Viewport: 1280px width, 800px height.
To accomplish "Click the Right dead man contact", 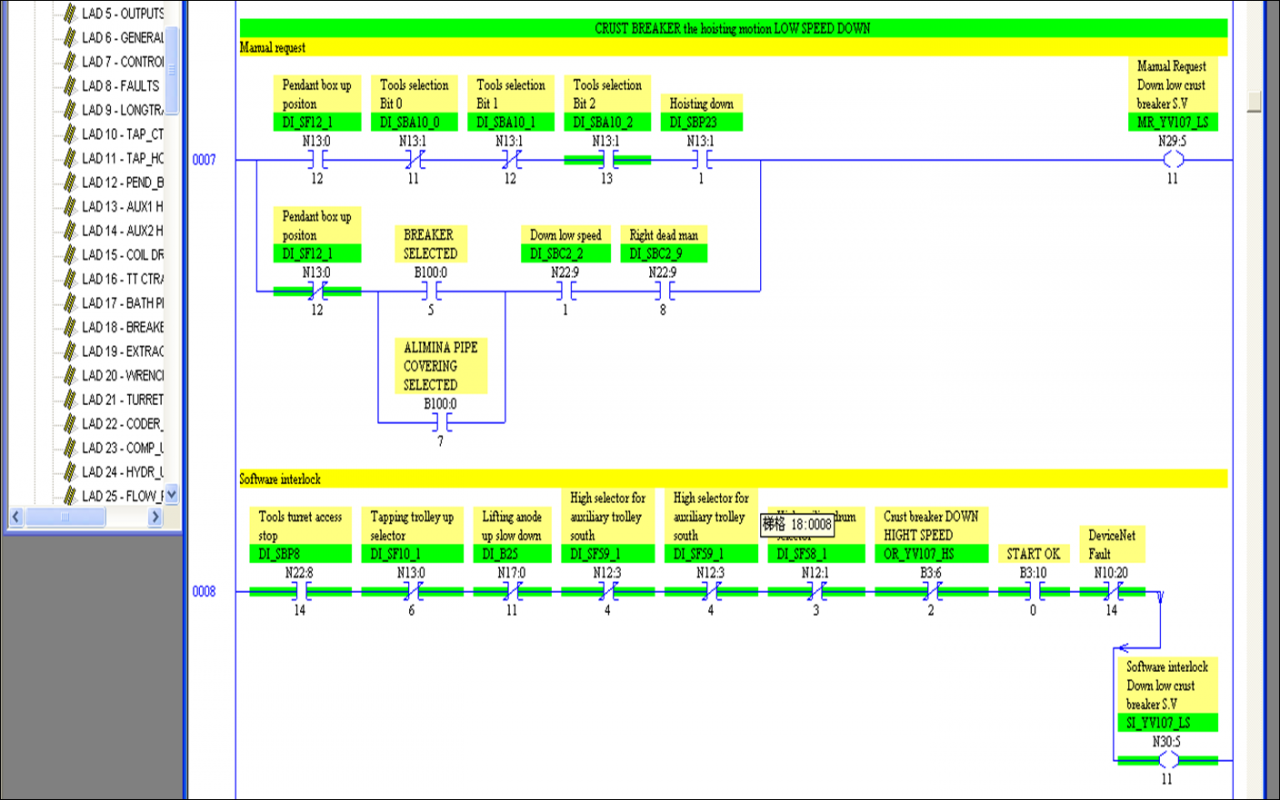I will pyautogui.click(x=663, y=292).
